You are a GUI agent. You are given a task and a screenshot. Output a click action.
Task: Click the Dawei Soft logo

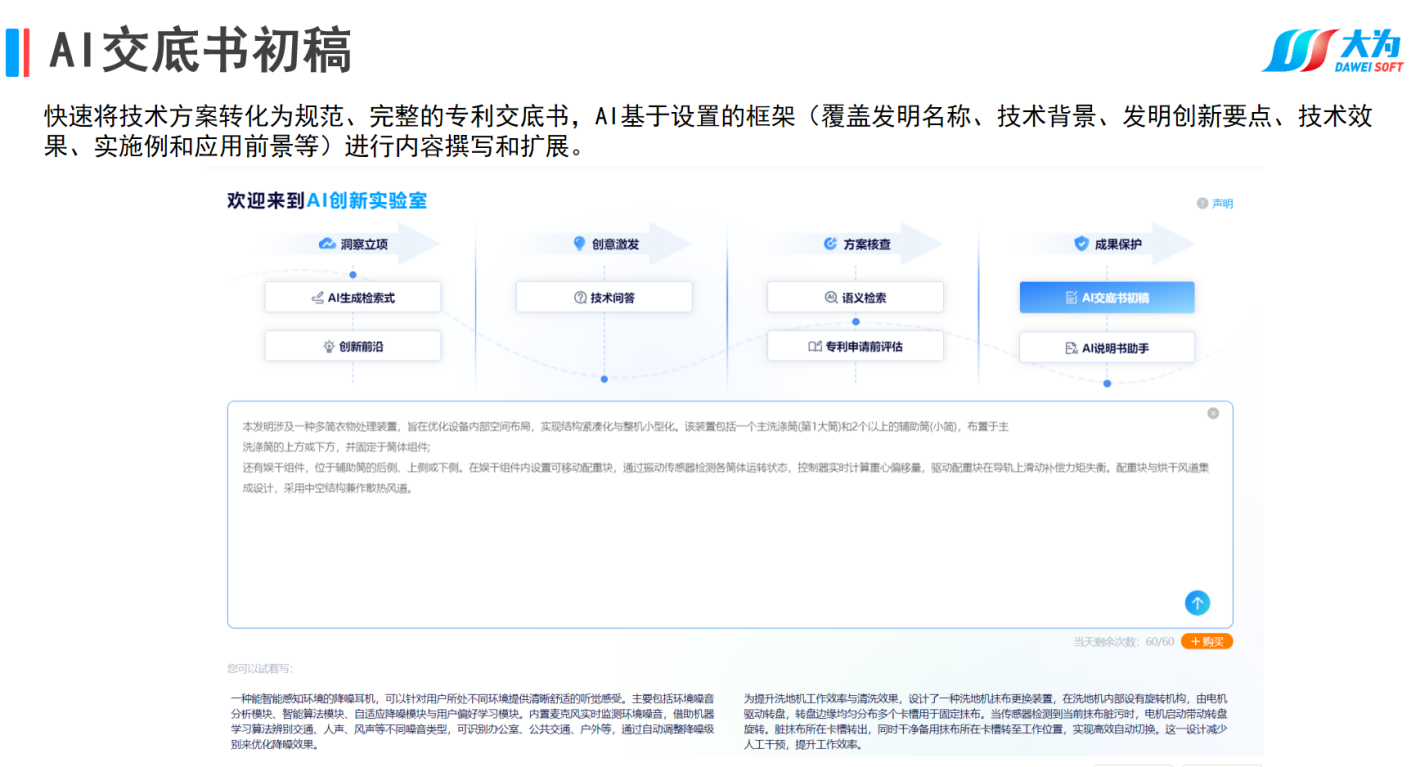point(1332,51)
